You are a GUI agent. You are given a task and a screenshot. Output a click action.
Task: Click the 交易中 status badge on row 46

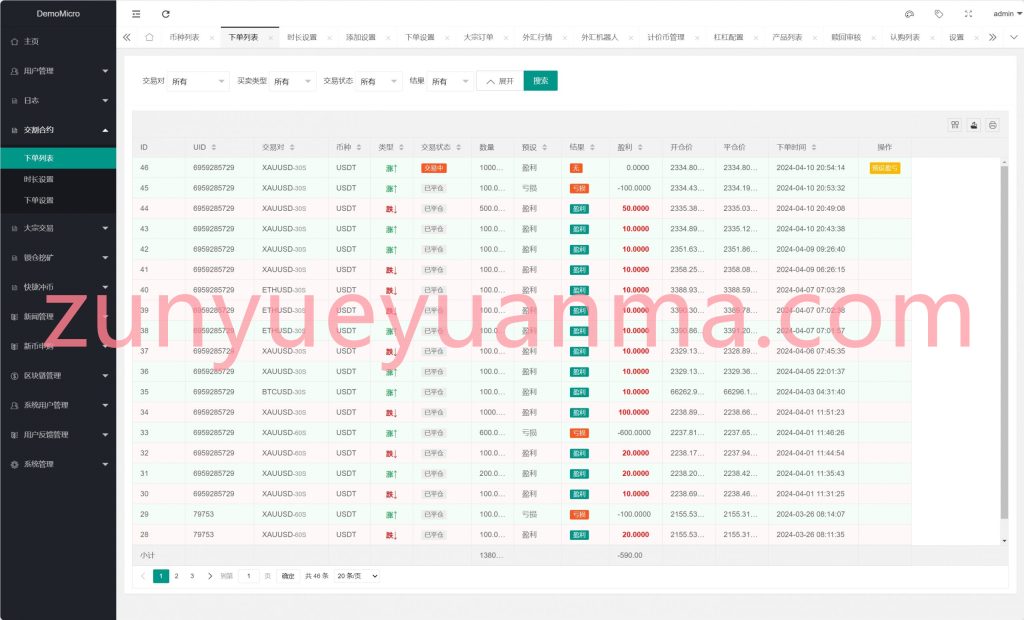[434, 168]
